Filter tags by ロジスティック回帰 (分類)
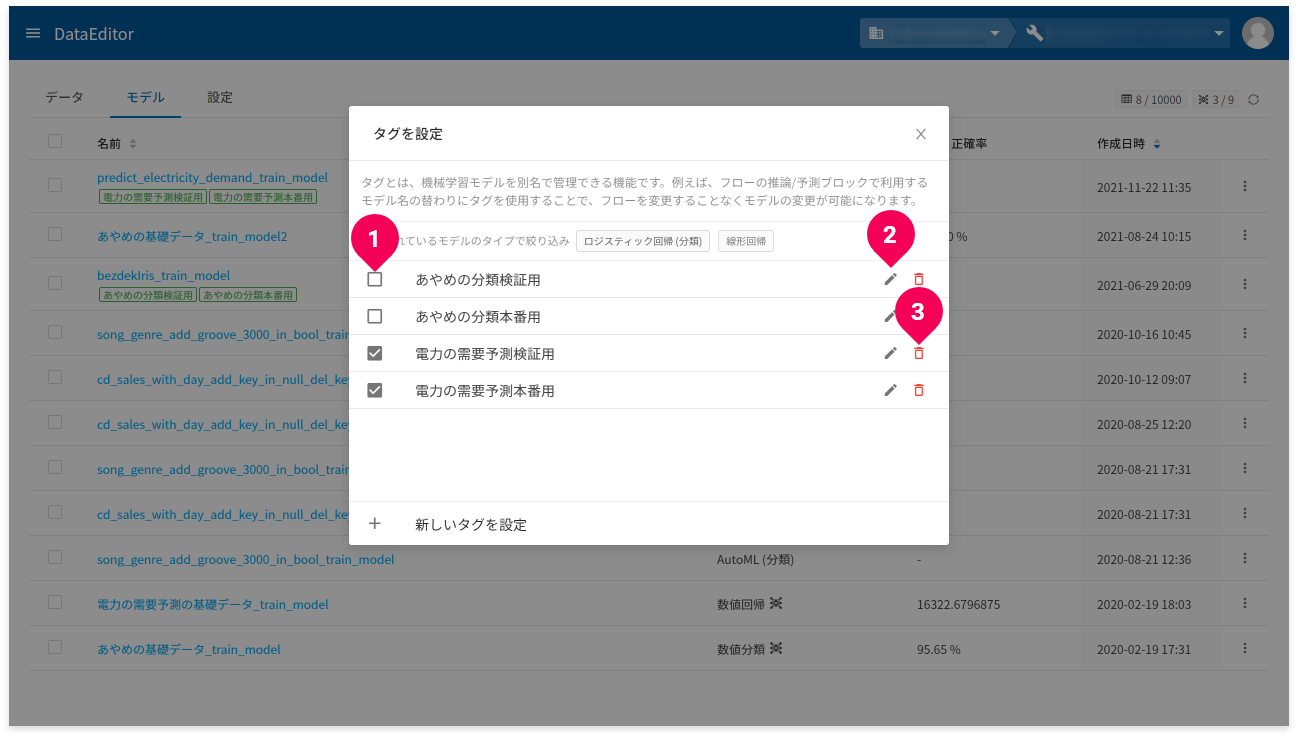Viewport: 1298px width, 738px height. pos(643,241)
